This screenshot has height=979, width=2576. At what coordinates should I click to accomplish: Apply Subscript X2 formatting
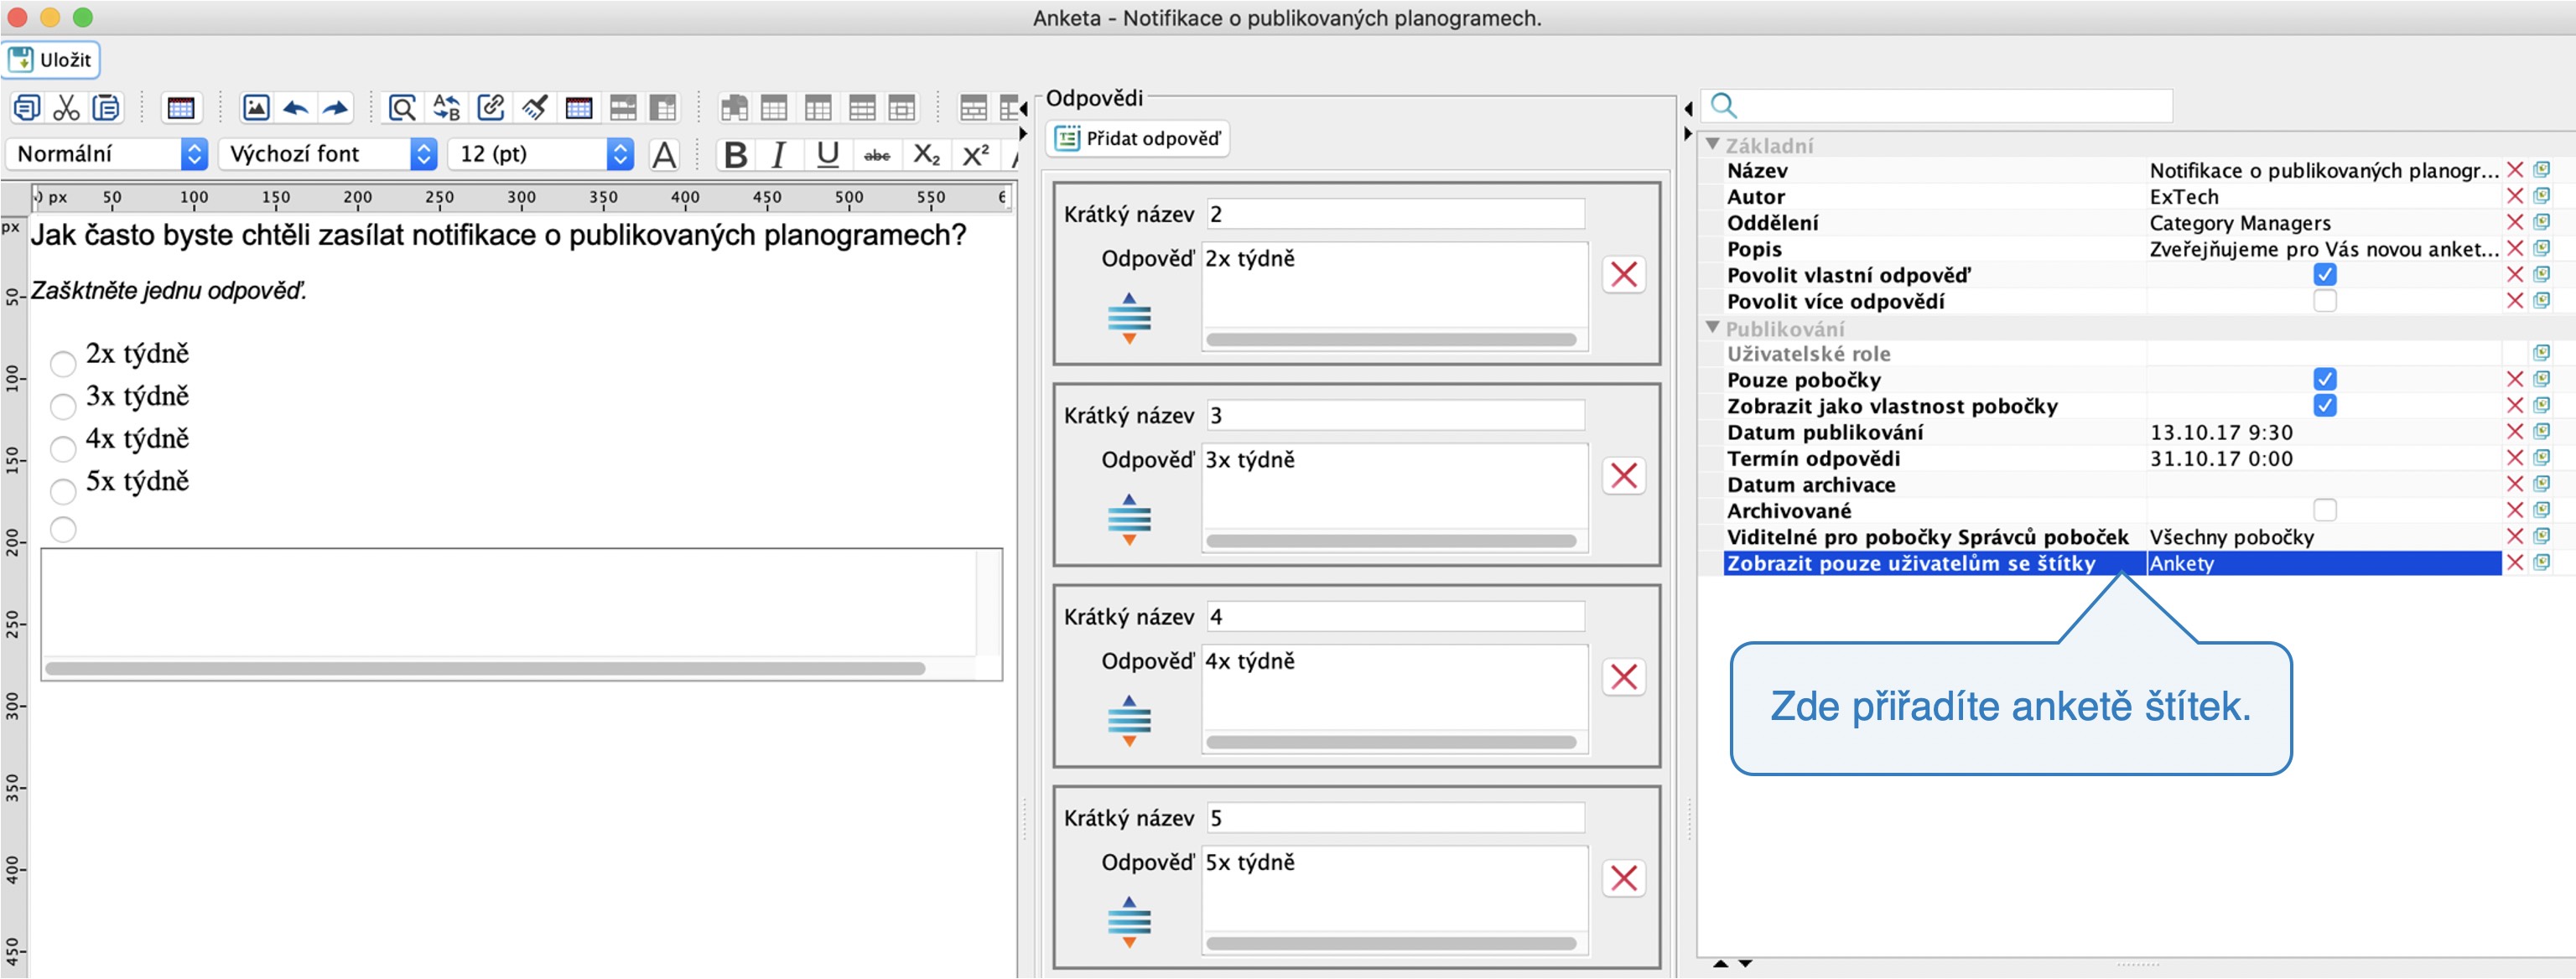point(927,155)
